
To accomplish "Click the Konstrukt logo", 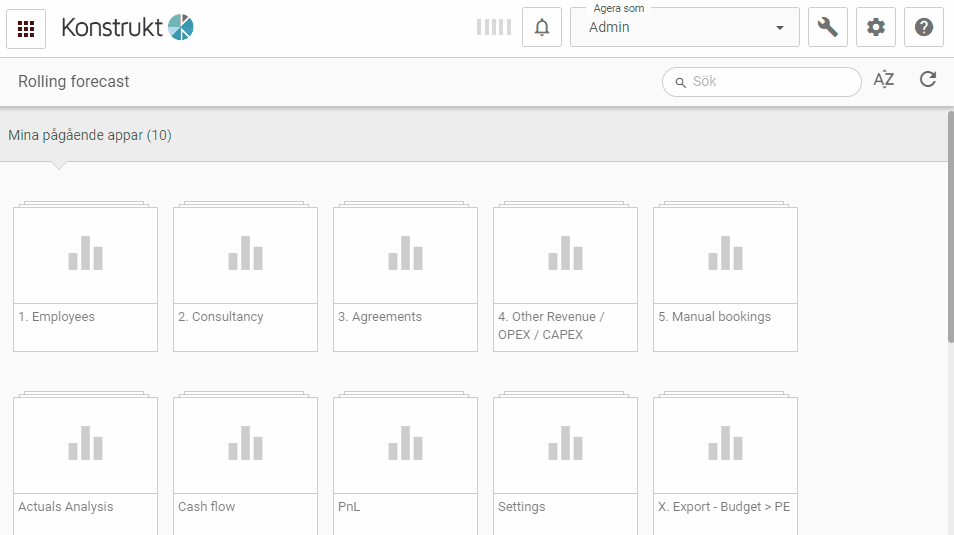I will pos(127,28).
